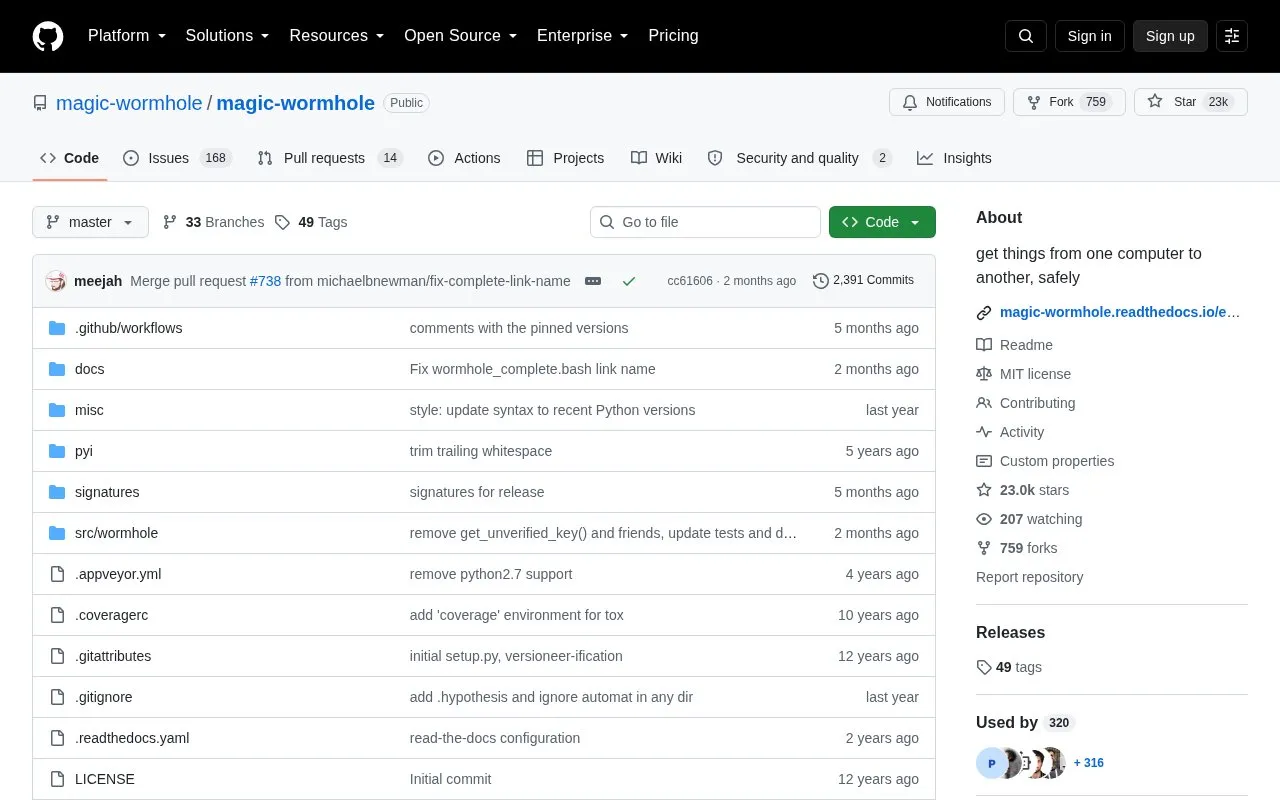Click the GitHub logo icon
The image size is (1280, 800).
(x=48, y=36)
